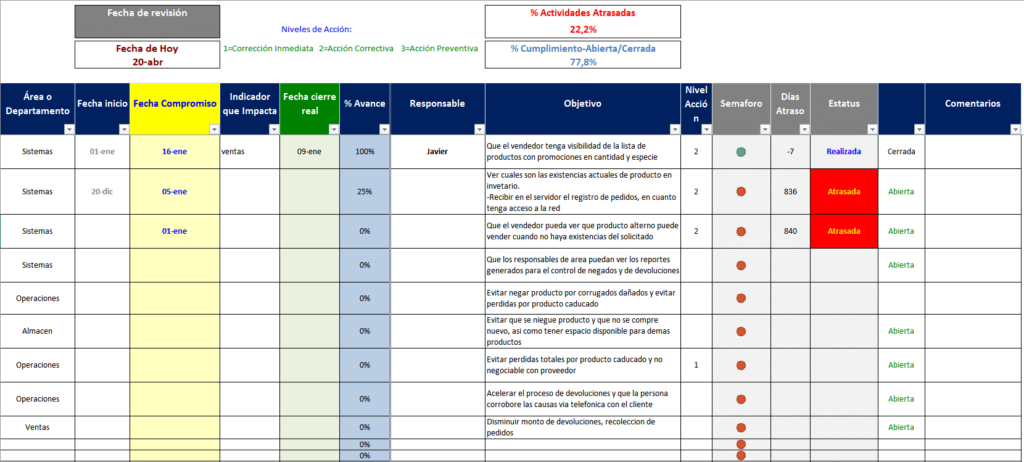This screenshot has width=1024, height=462.
Task: Open the Objetivo filter dropdown
Action: 675,129
